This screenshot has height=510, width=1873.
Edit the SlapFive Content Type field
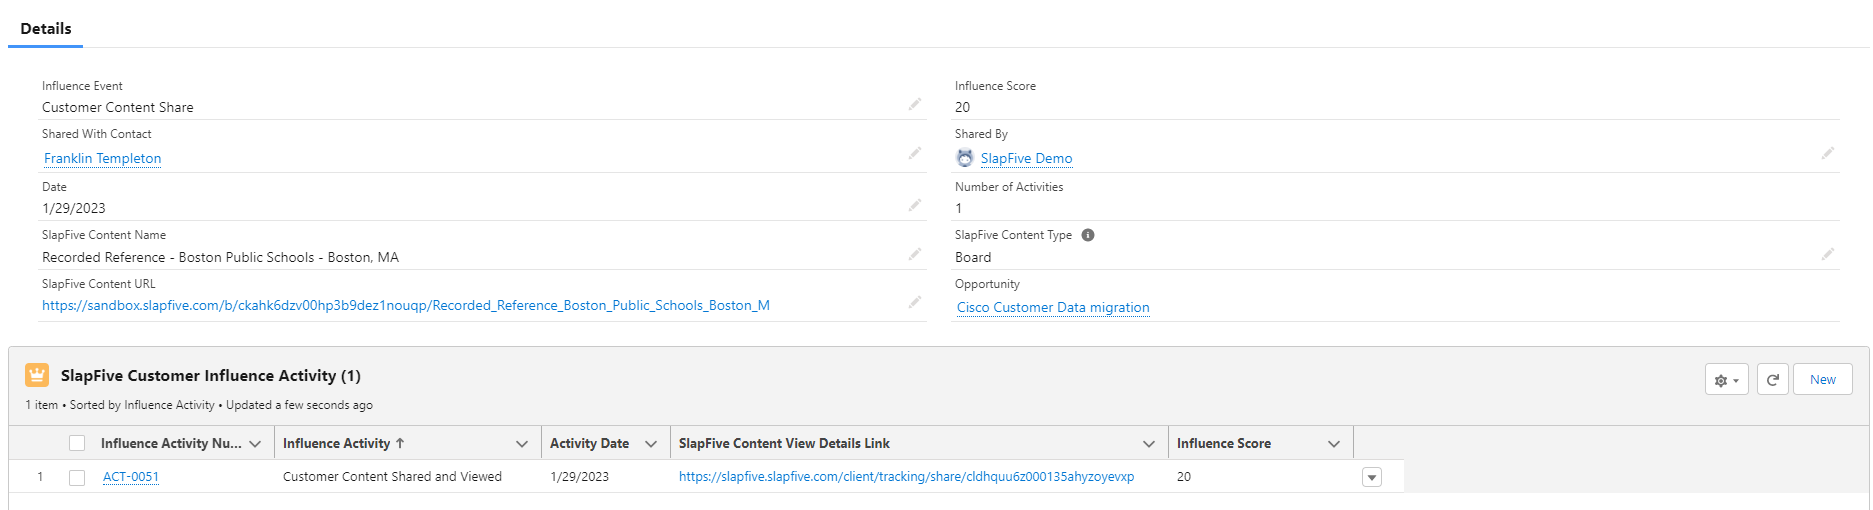click(x=1827, y=255)
